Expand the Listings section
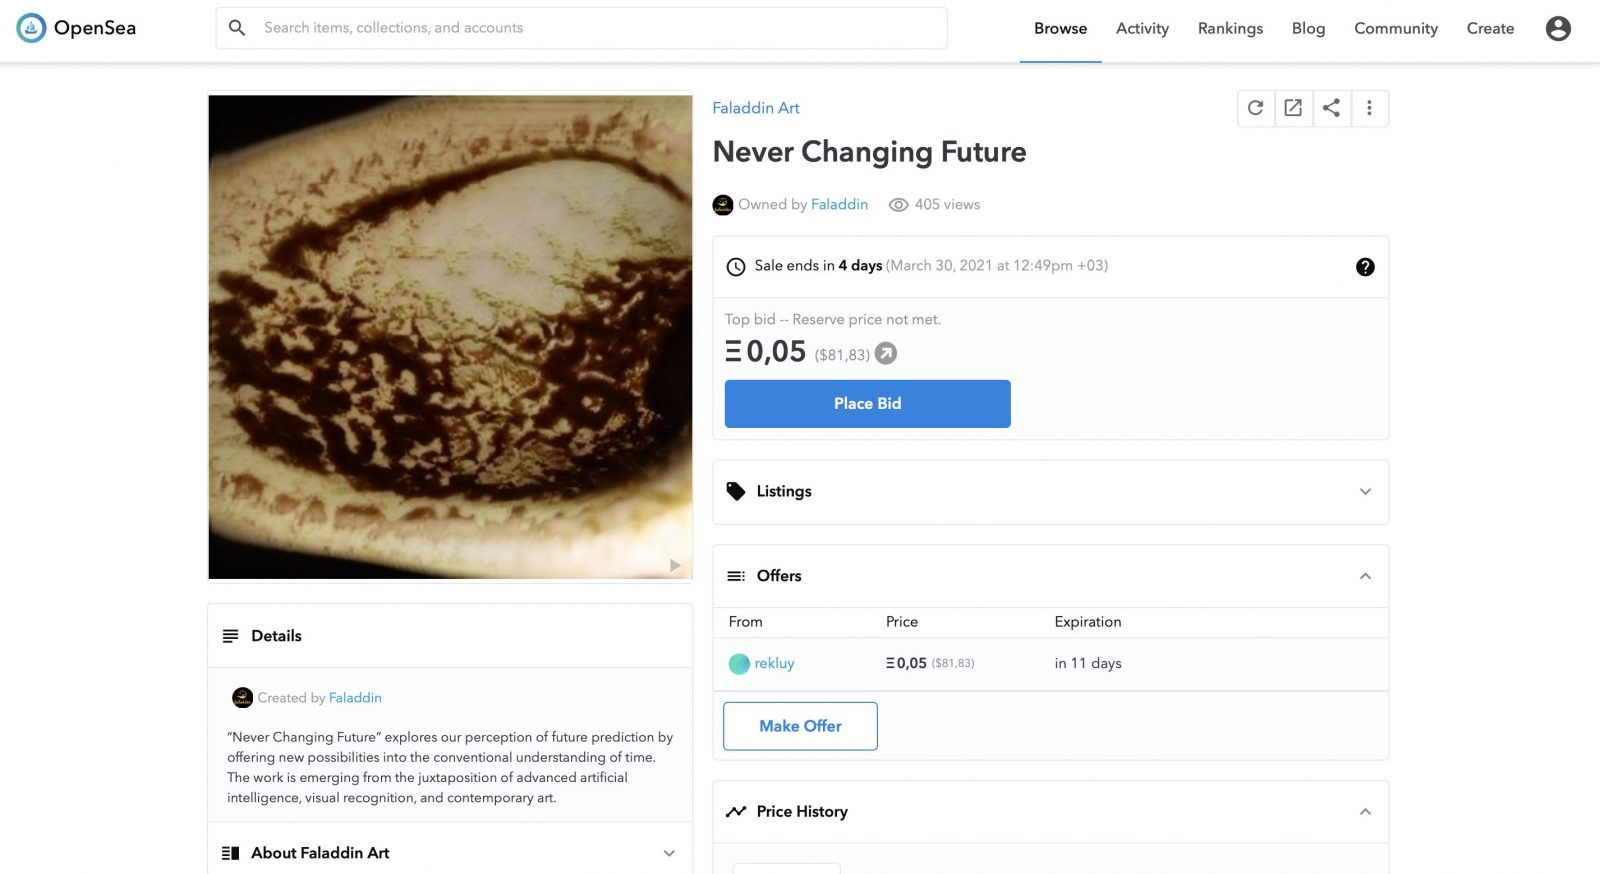This screenshot has width=1600, height=874. [1365, 492]
